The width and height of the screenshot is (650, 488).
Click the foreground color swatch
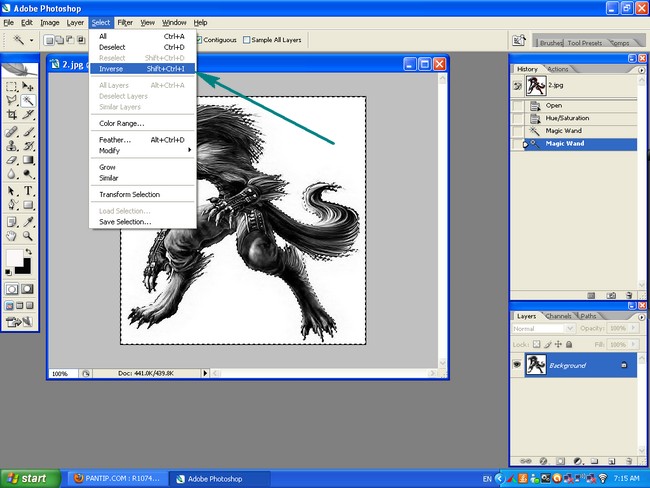click(x=14, y=257)
